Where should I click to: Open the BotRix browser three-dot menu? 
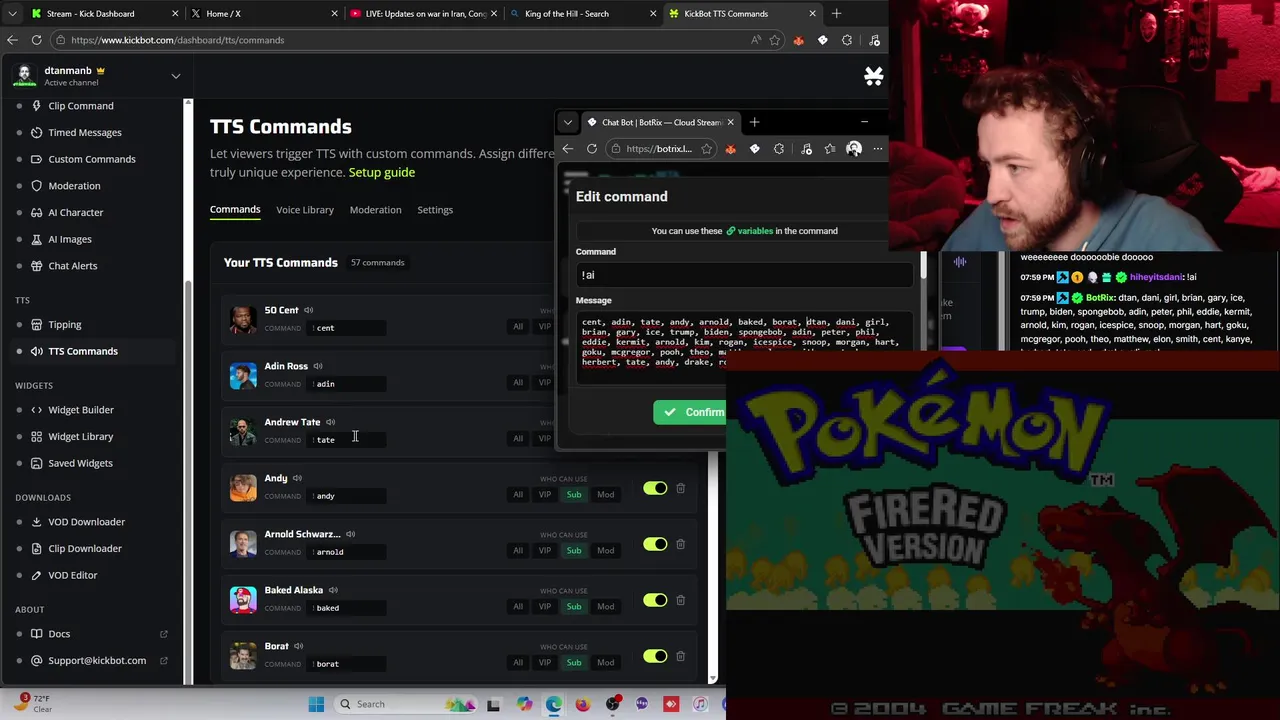click(x=877, y=149)
